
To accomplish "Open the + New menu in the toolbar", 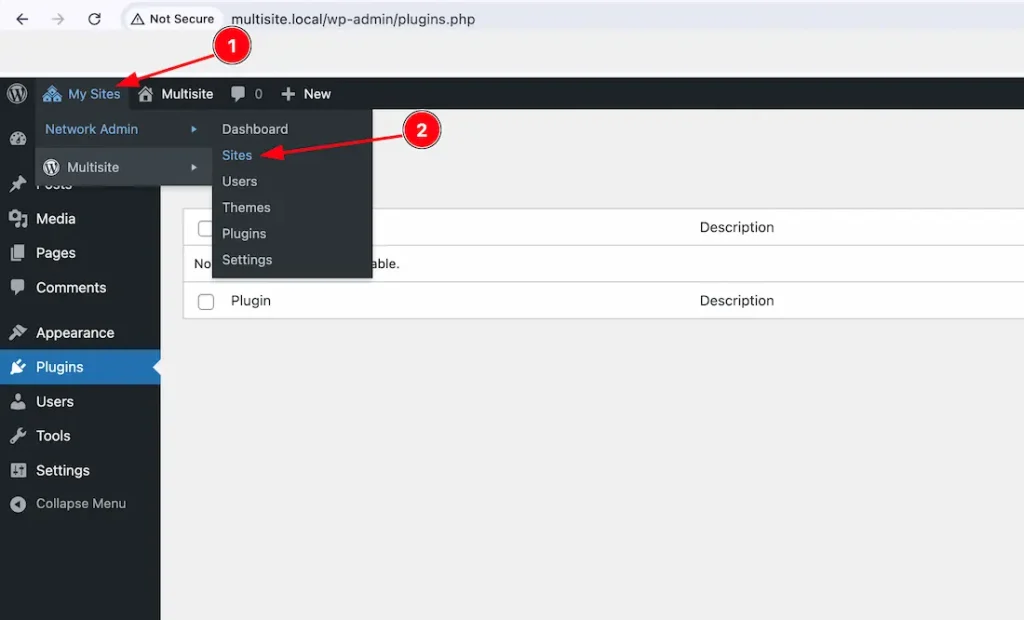I will [306, 93].
